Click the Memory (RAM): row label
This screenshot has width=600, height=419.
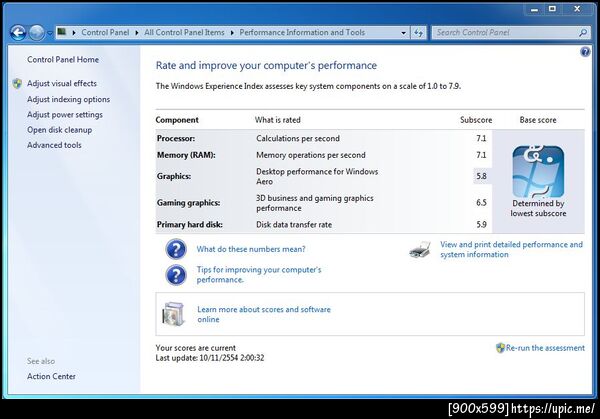(186, 155)
